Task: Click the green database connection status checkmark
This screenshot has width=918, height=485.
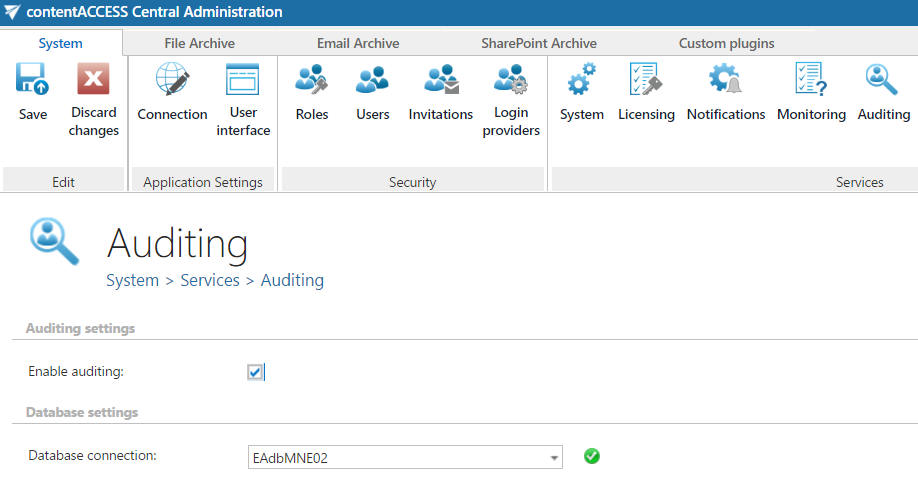Action: (592, 456)
